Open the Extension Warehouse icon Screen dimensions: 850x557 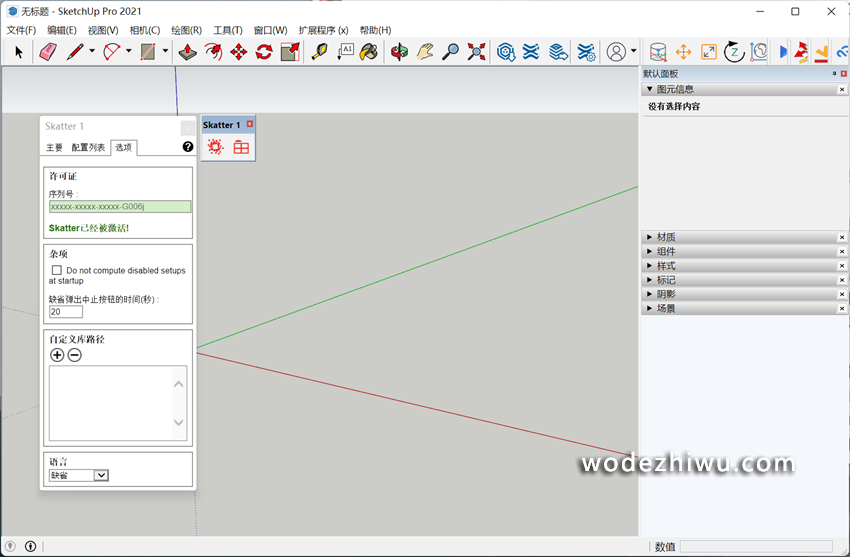[x=531, y=52]
